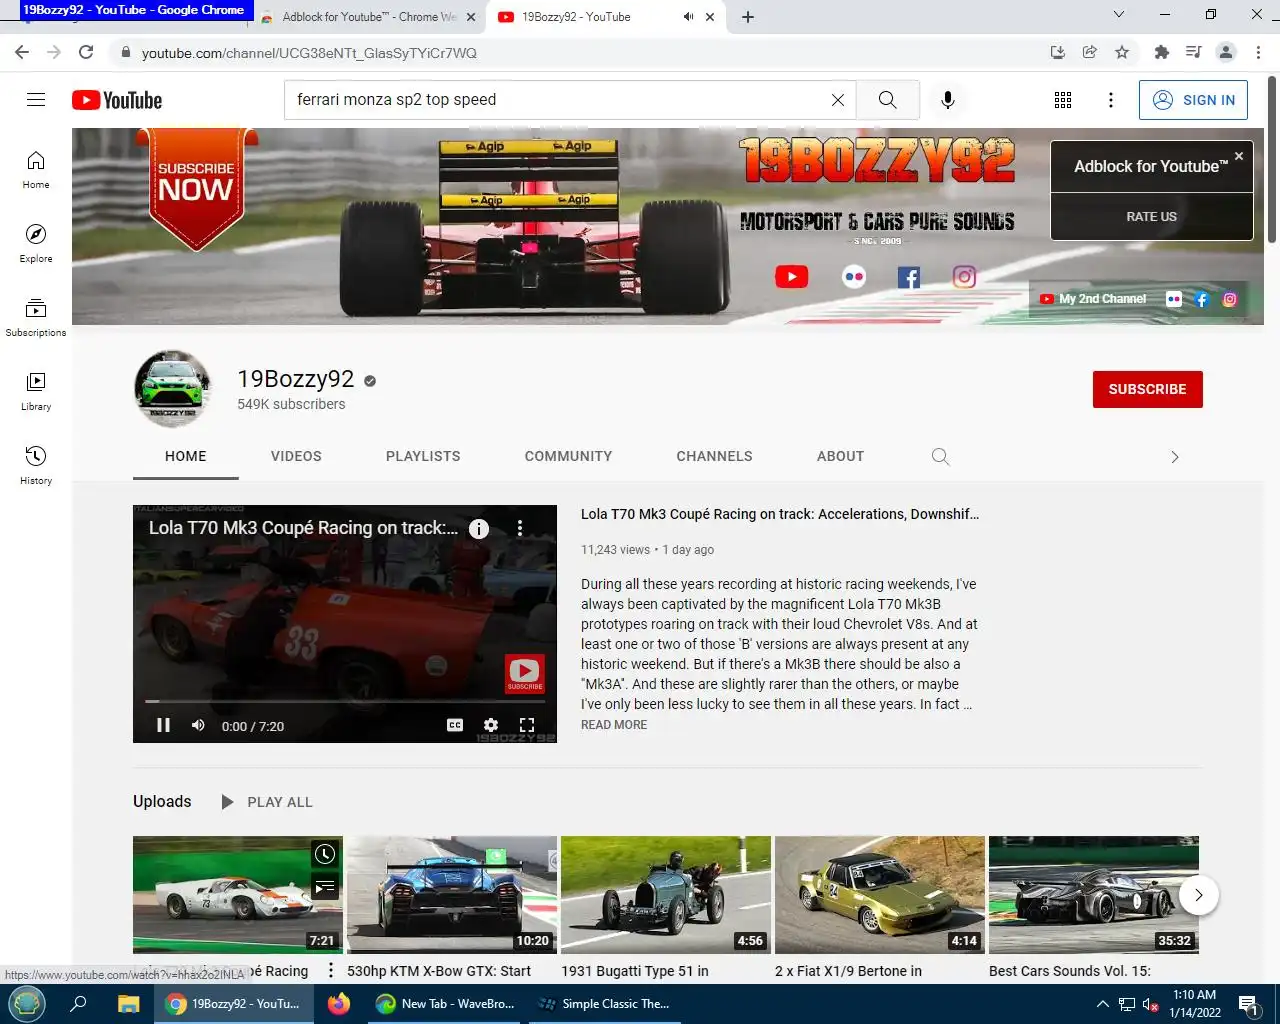Screen dimensions: 1280x1024
Task: Play all uploads with PLAY ALL
Action: point(266,802)
